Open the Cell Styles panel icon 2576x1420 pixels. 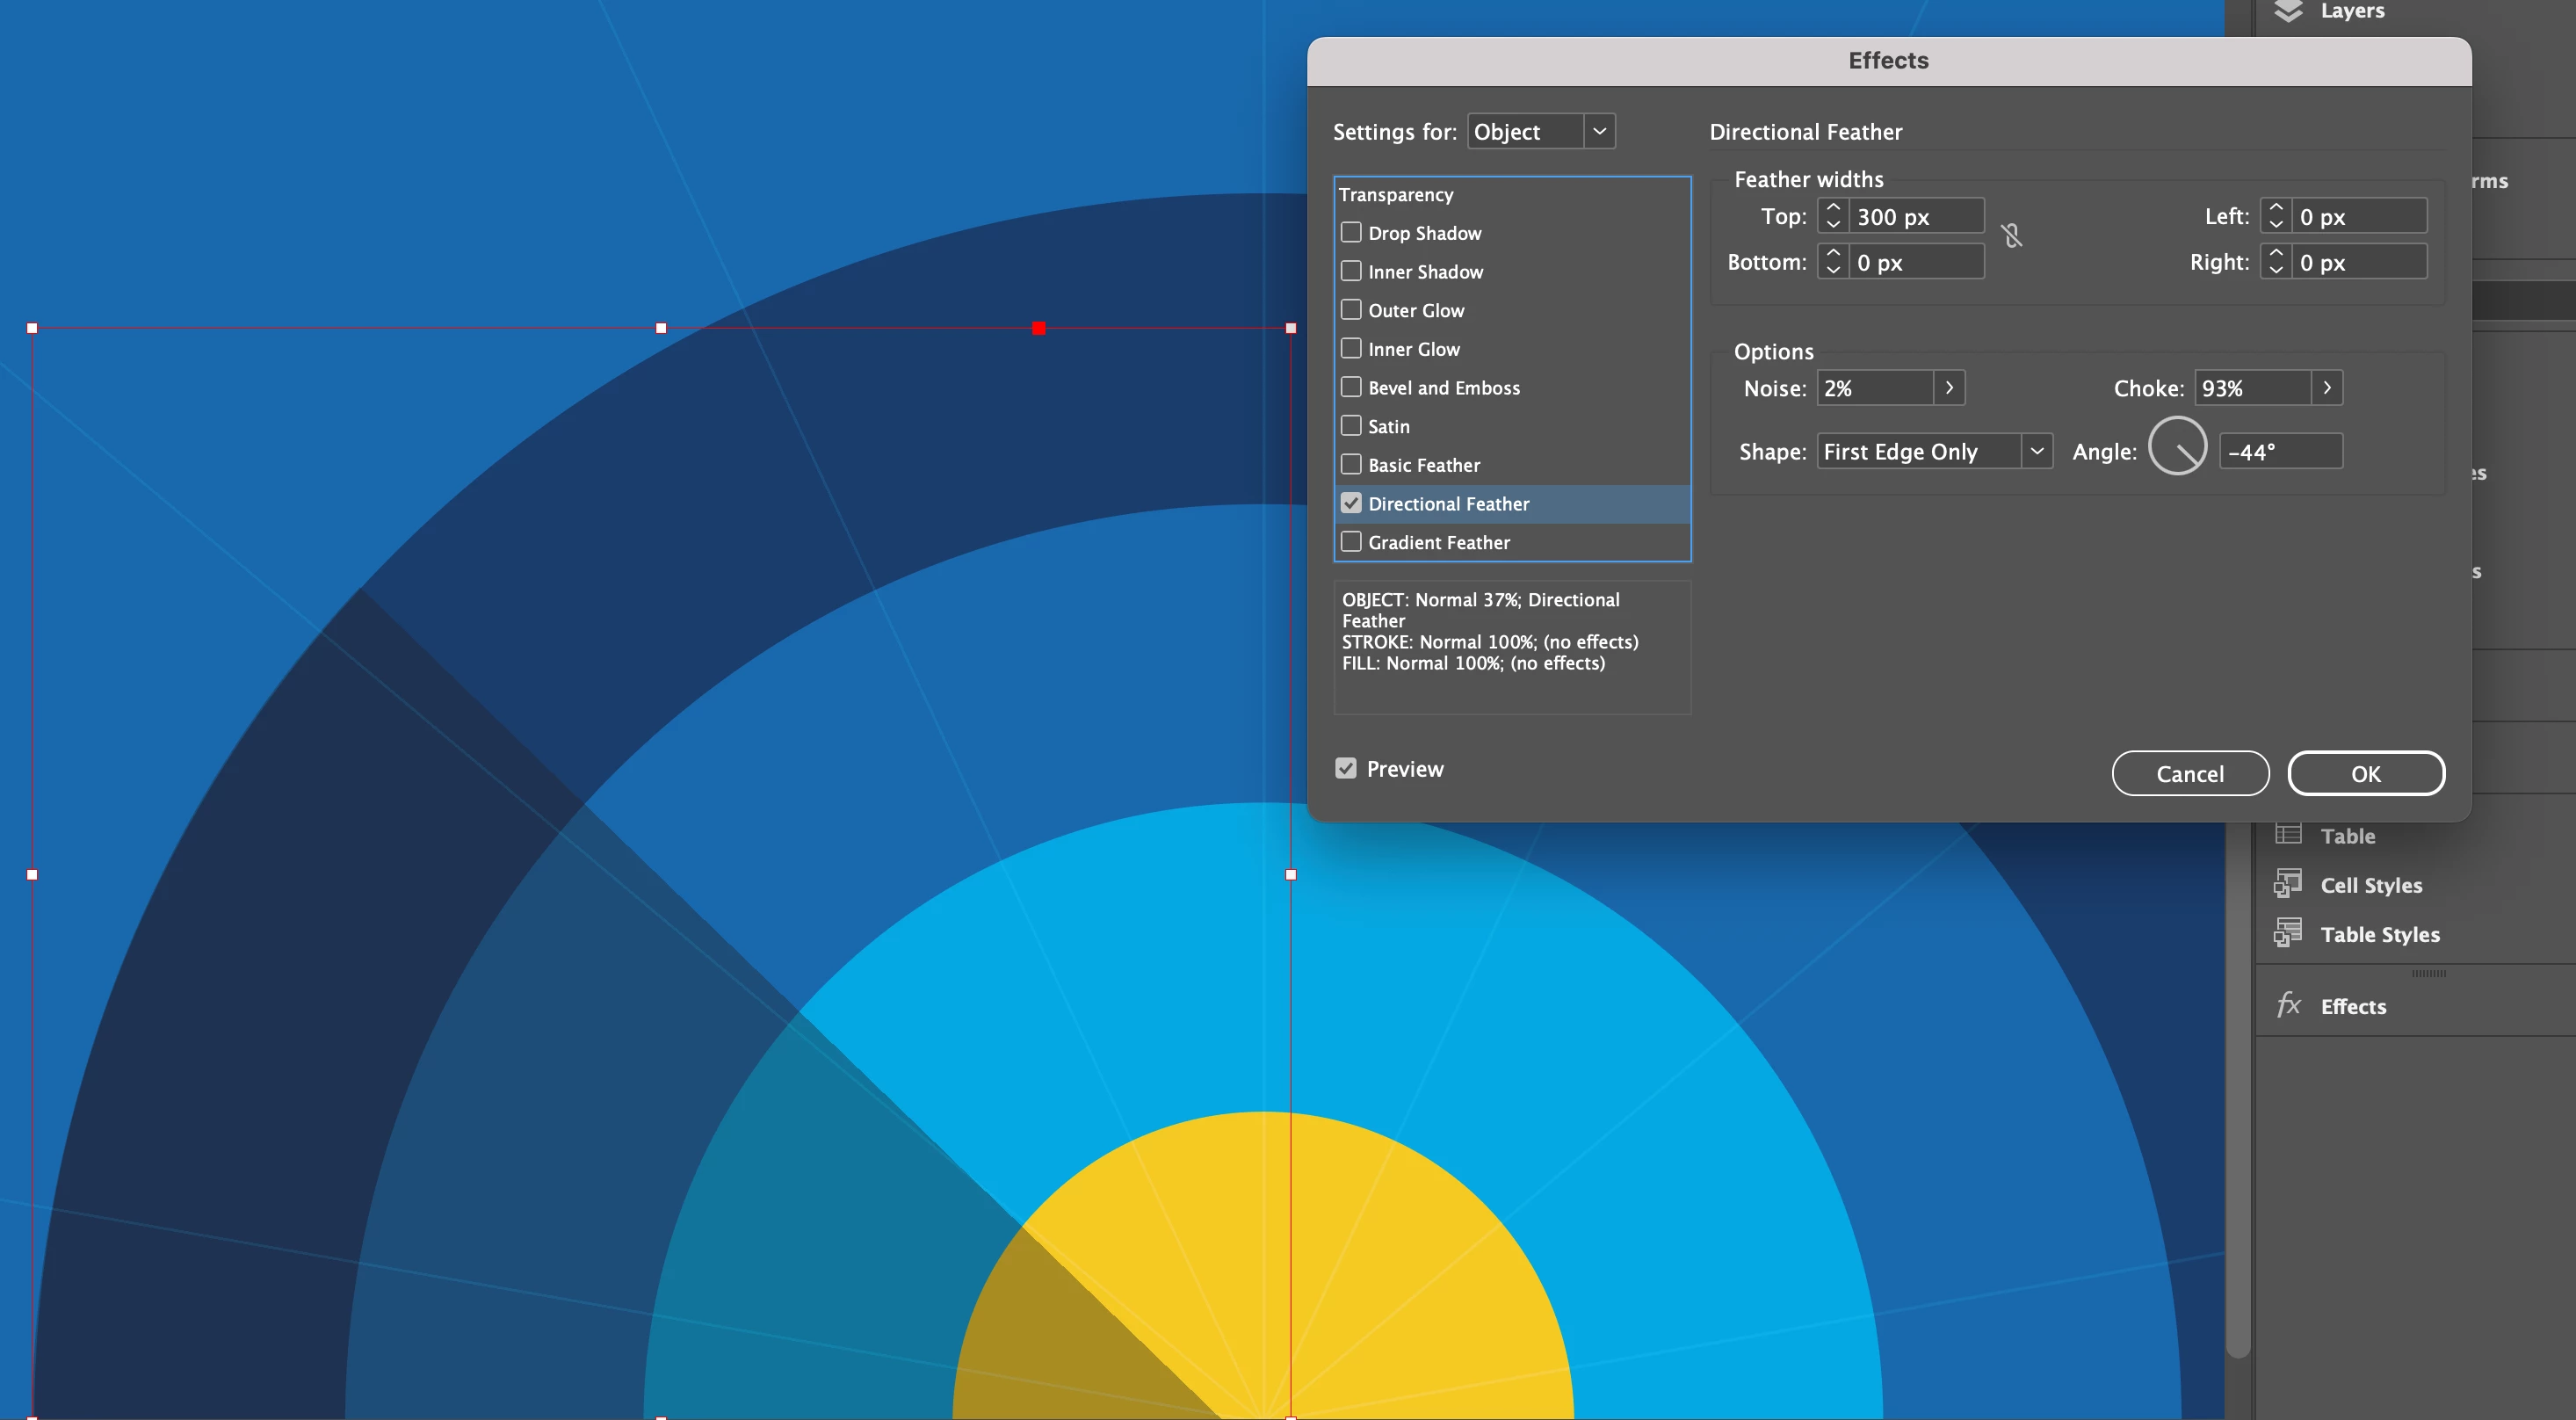pos(2288,884)
